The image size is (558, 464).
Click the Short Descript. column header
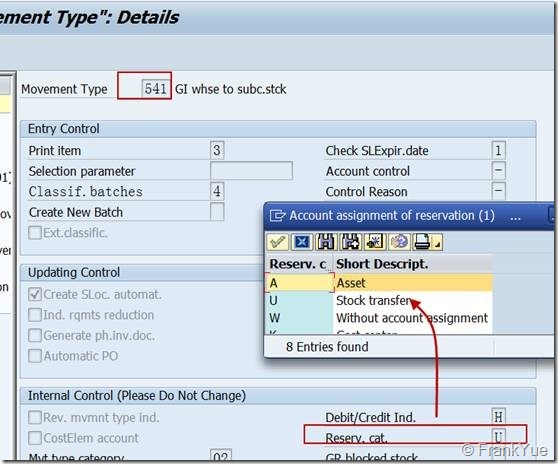point(413,264)
